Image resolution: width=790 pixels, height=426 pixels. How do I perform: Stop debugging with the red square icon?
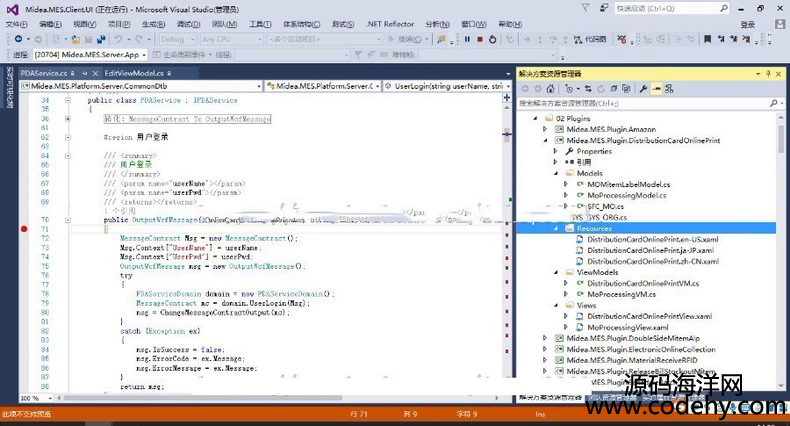pyautogui.click(x=480, y=39)
